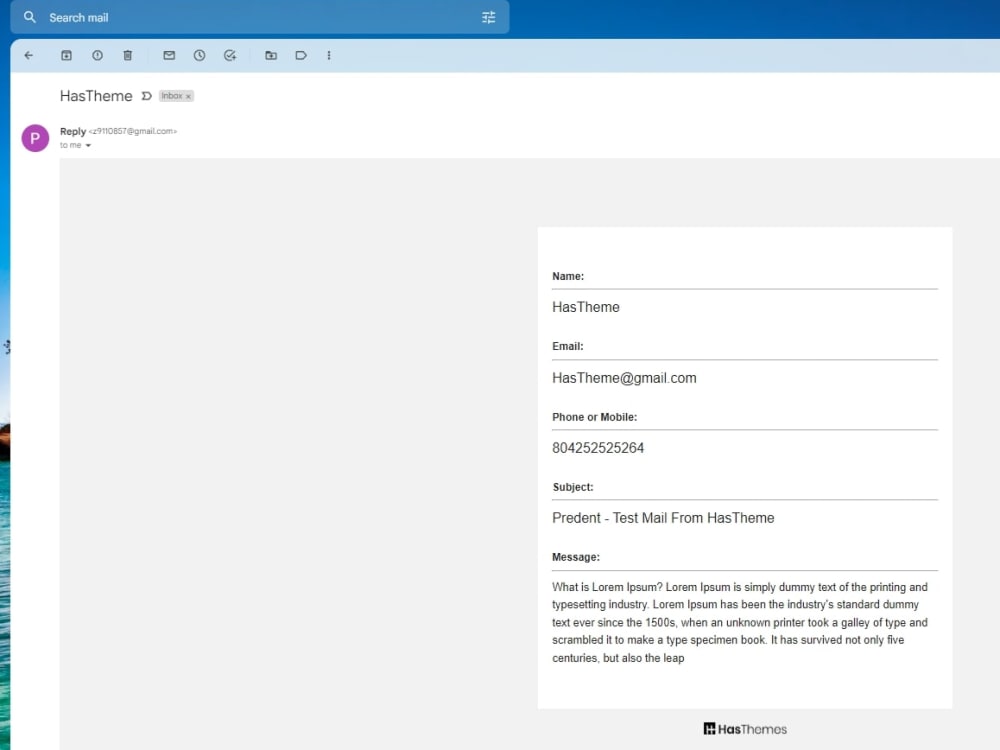The height and width of the screenshot is (750, 1000).
Task: Click the search magnifier icon
Action: (x=29, y=17)
